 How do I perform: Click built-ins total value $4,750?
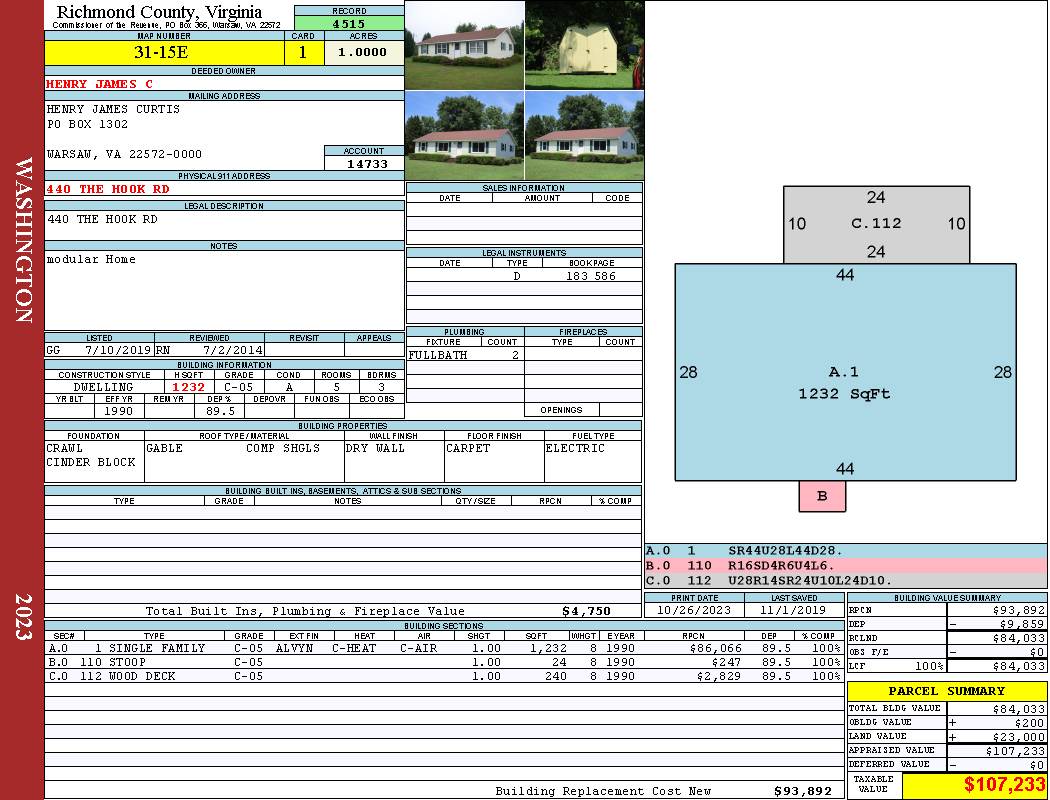pyautogui.click(x=587, y=611)
